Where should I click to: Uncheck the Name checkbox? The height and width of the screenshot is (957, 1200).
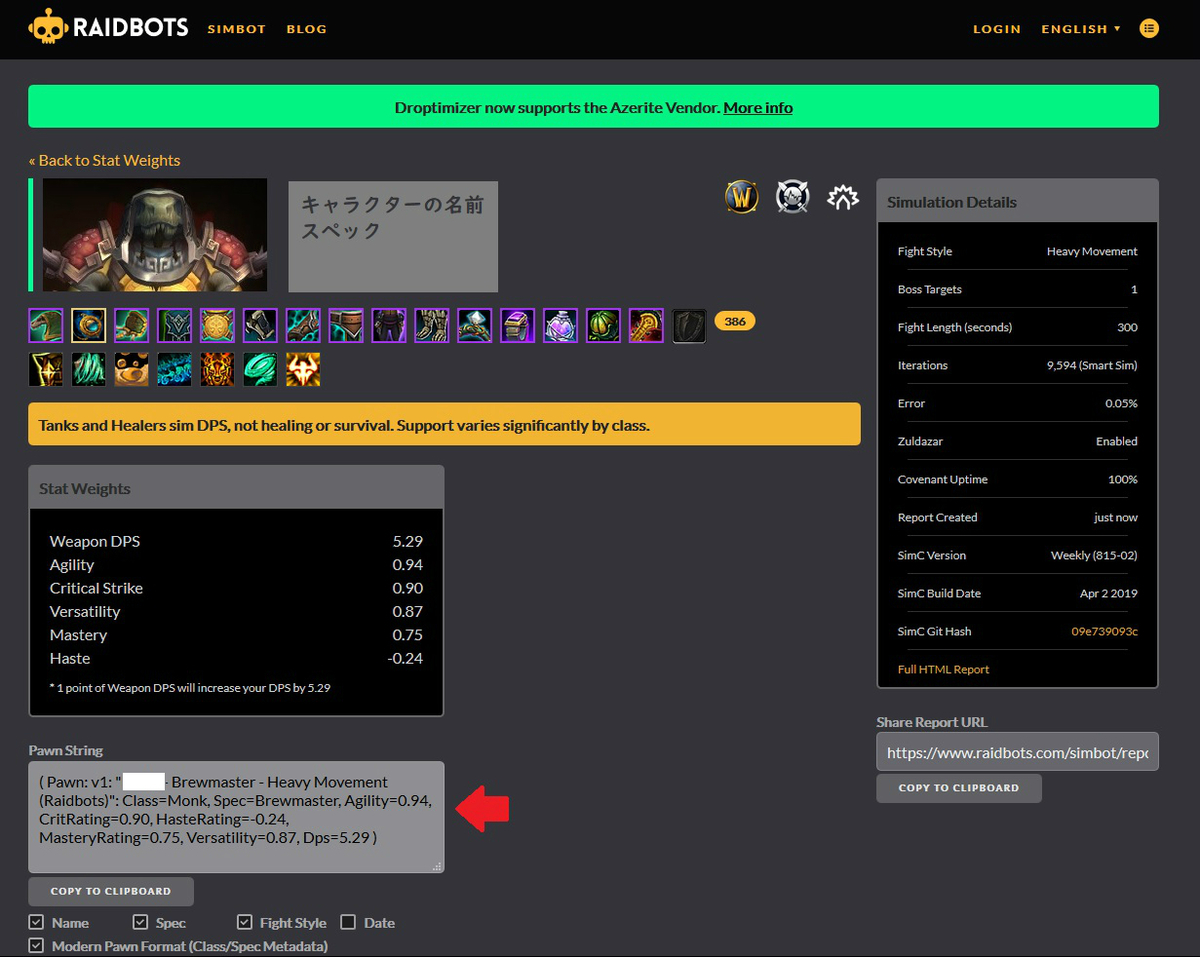(x=36, y=922)
